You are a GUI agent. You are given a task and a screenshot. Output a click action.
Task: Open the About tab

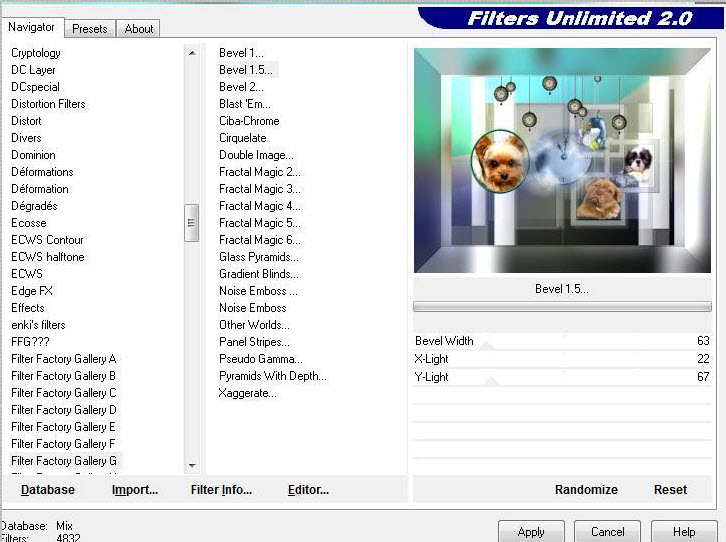click(x=138, y=29)
